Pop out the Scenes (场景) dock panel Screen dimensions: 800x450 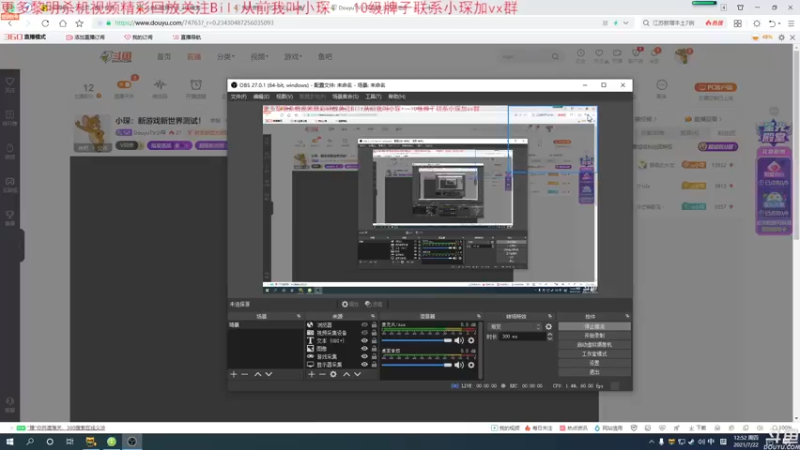coord(298,316)
